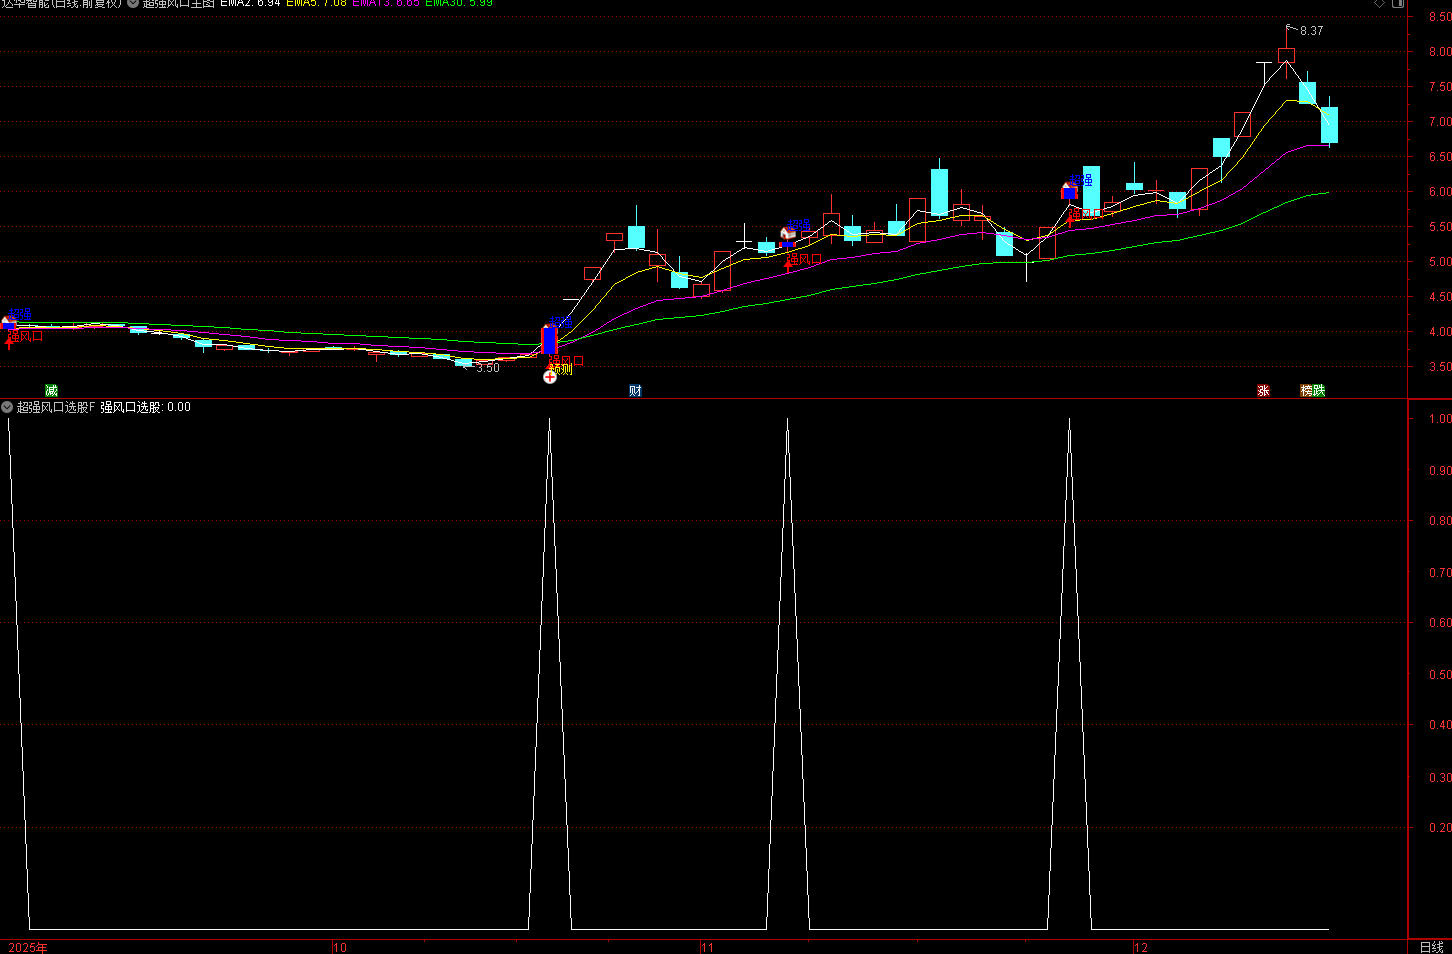Screen dimensions: 1452x954
Task: Click the green EMA30: 5.99 value
Action: (x=459, y=3)
